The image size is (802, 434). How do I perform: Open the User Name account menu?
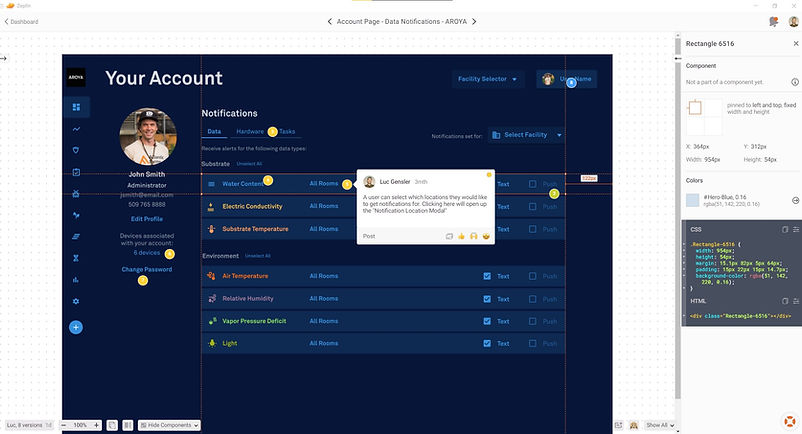(x=567, y=79)
